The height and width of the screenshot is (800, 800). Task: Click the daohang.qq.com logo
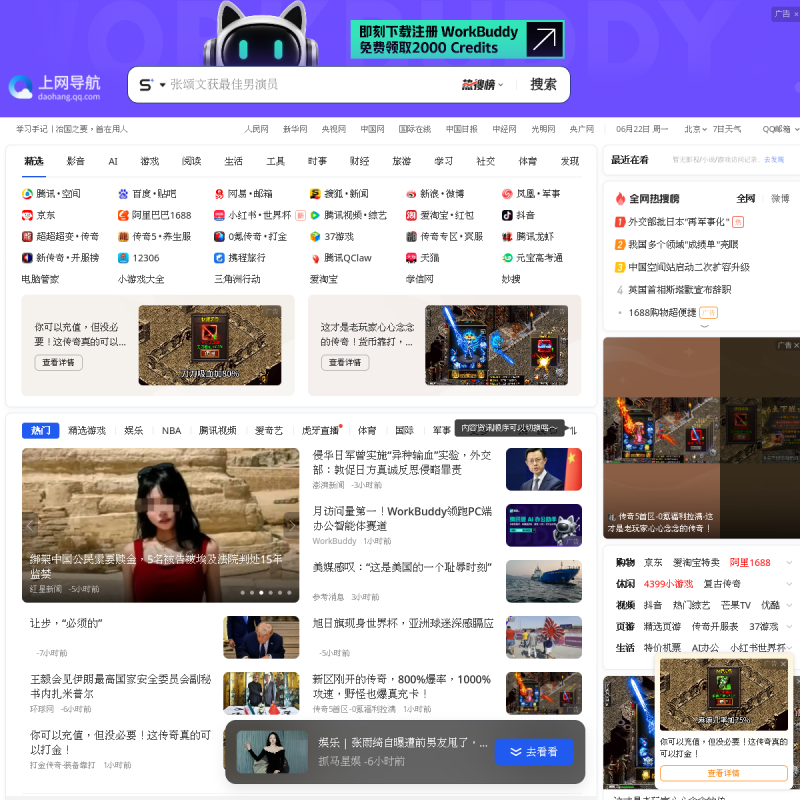point(55,87)
